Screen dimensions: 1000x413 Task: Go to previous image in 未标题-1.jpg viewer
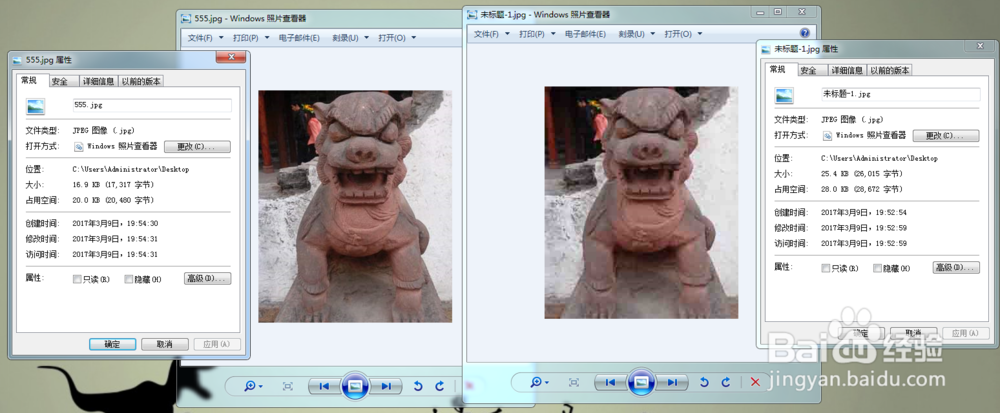coord(610,382)
